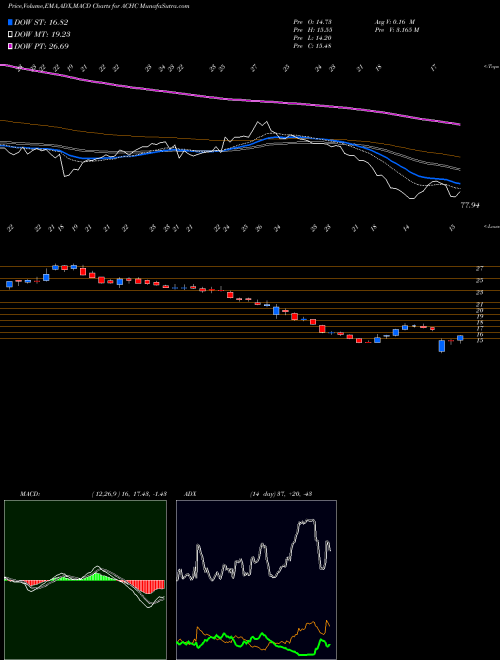Image resolution: width=500 pixels, height=660 pixels.
Task: Click the MACD '(12,26,9) 16, 17.48, -1.48' values
Action: (x=129, y=494)
